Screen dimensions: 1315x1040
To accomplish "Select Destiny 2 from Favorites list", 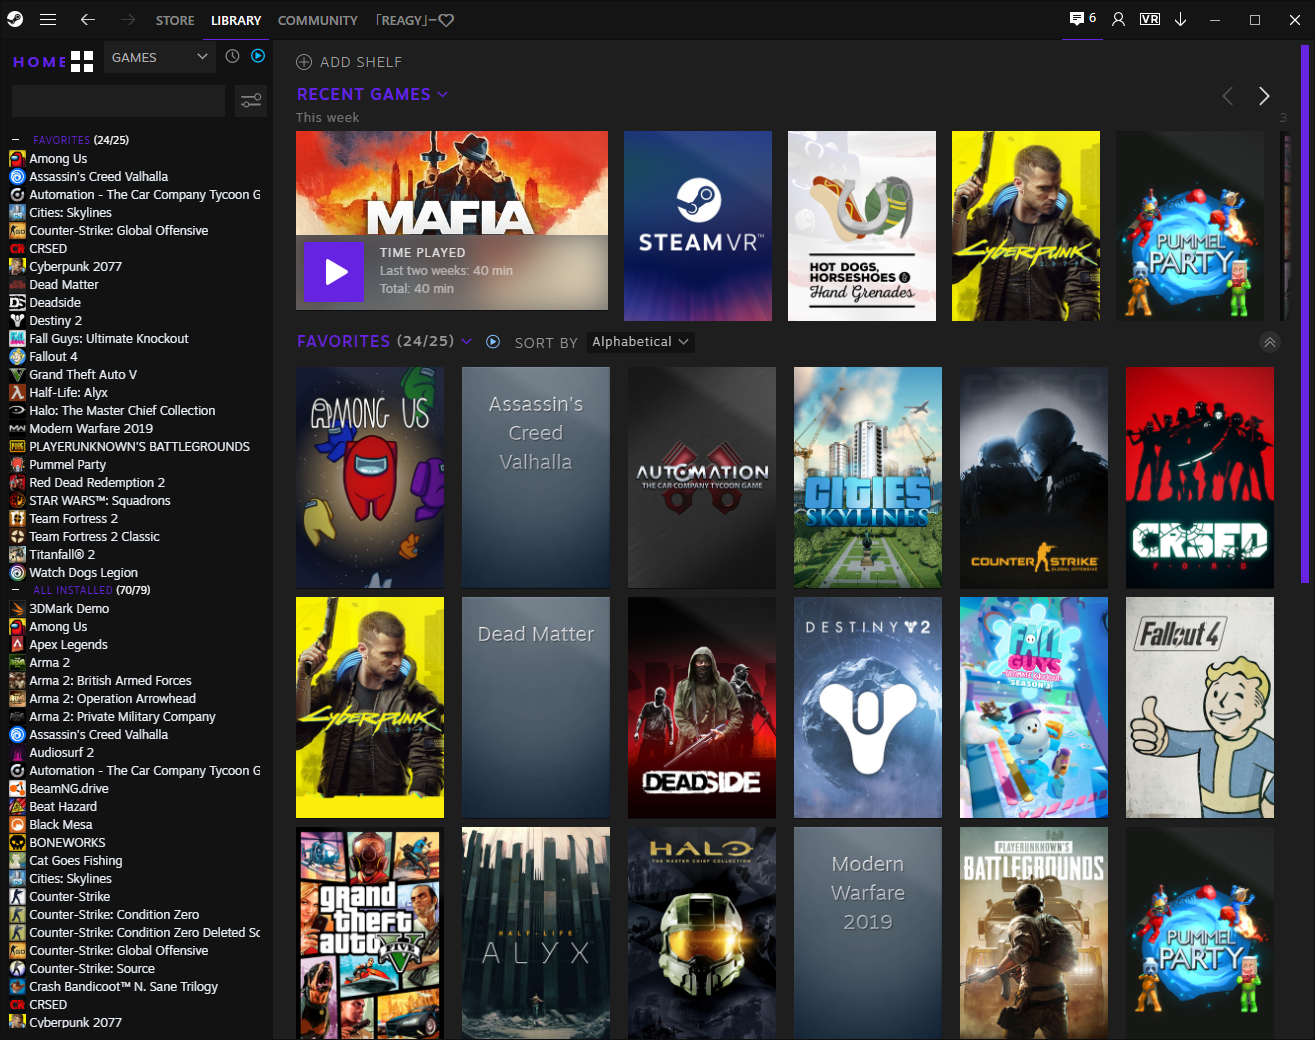I will click(x=55, y=321).
